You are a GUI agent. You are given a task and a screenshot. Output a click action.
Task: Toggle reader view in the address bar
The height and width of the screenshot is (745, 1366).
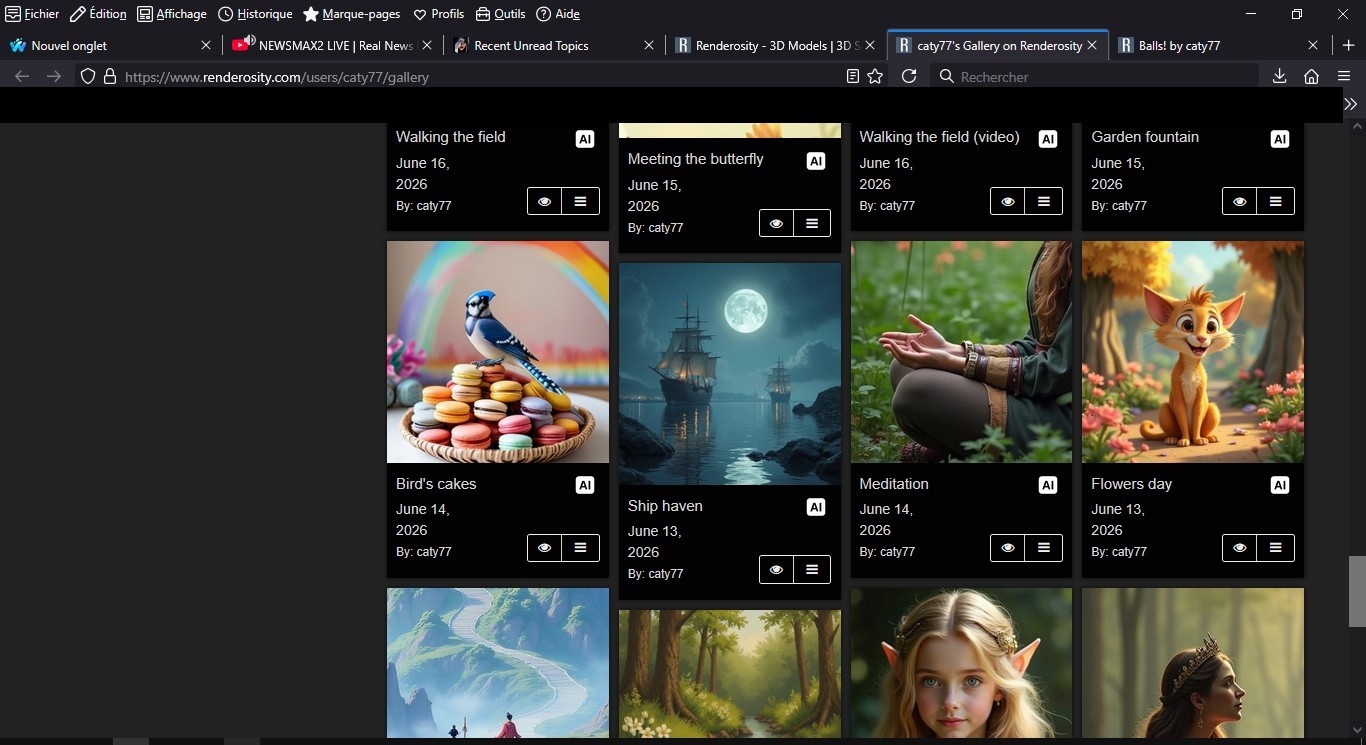[x=853, y=76]
